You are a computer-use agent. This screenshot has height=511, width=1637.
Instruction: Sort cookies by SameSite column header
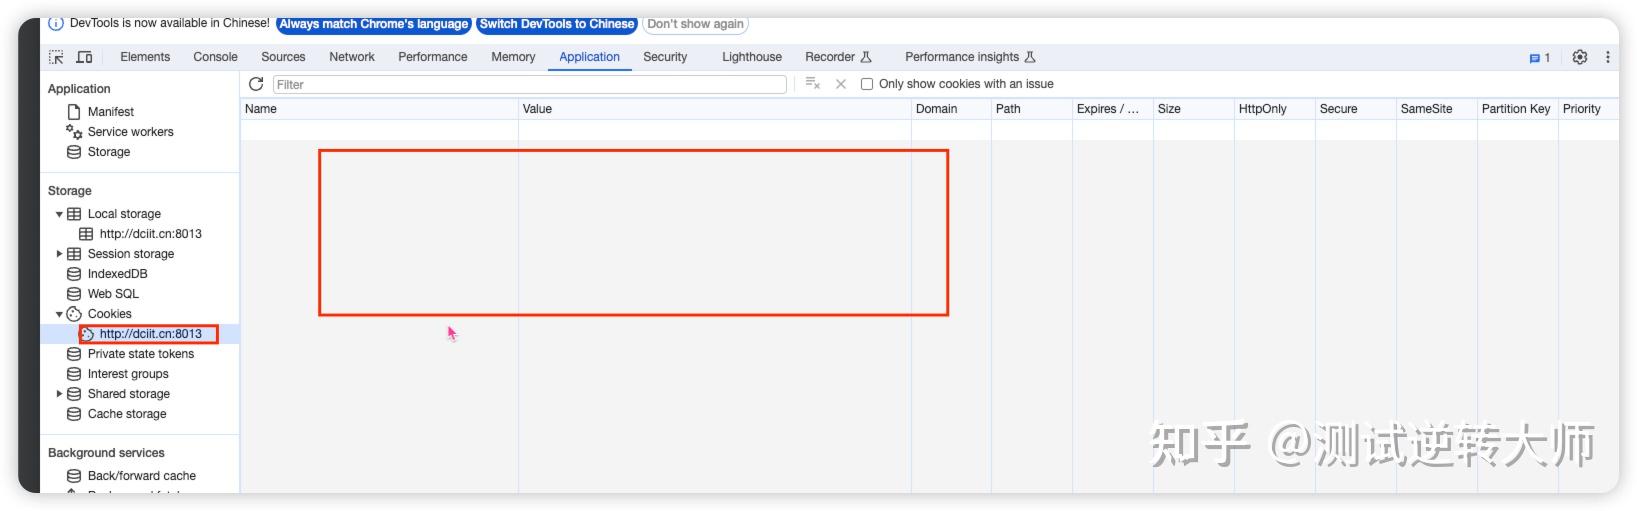click(1437, 109)
